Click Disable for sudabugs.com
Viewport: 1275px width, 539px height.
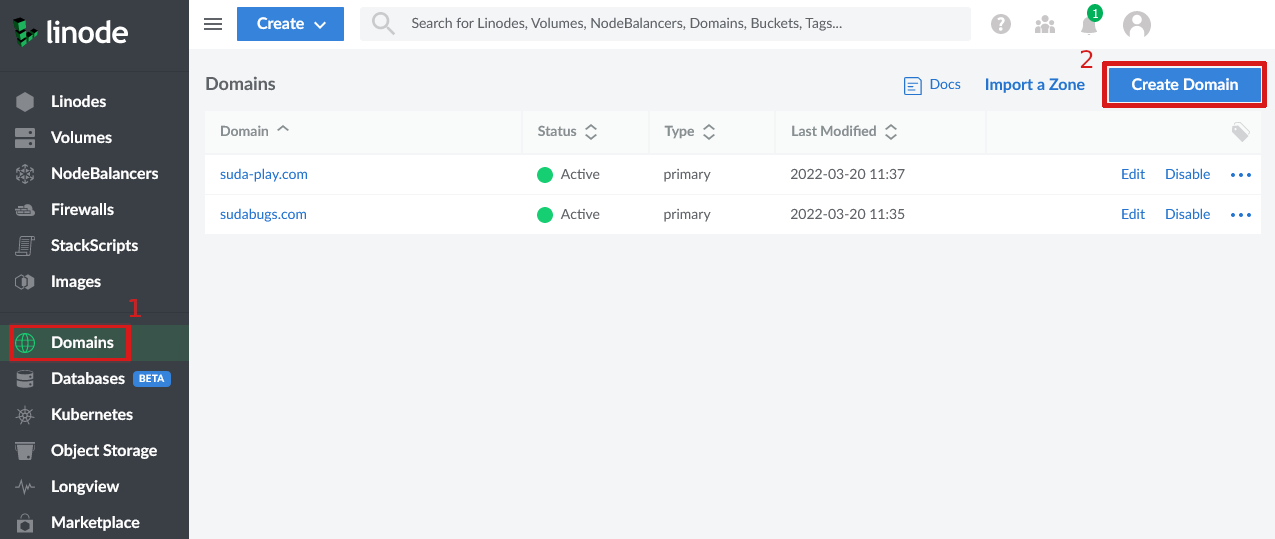tap(1188, 214)
